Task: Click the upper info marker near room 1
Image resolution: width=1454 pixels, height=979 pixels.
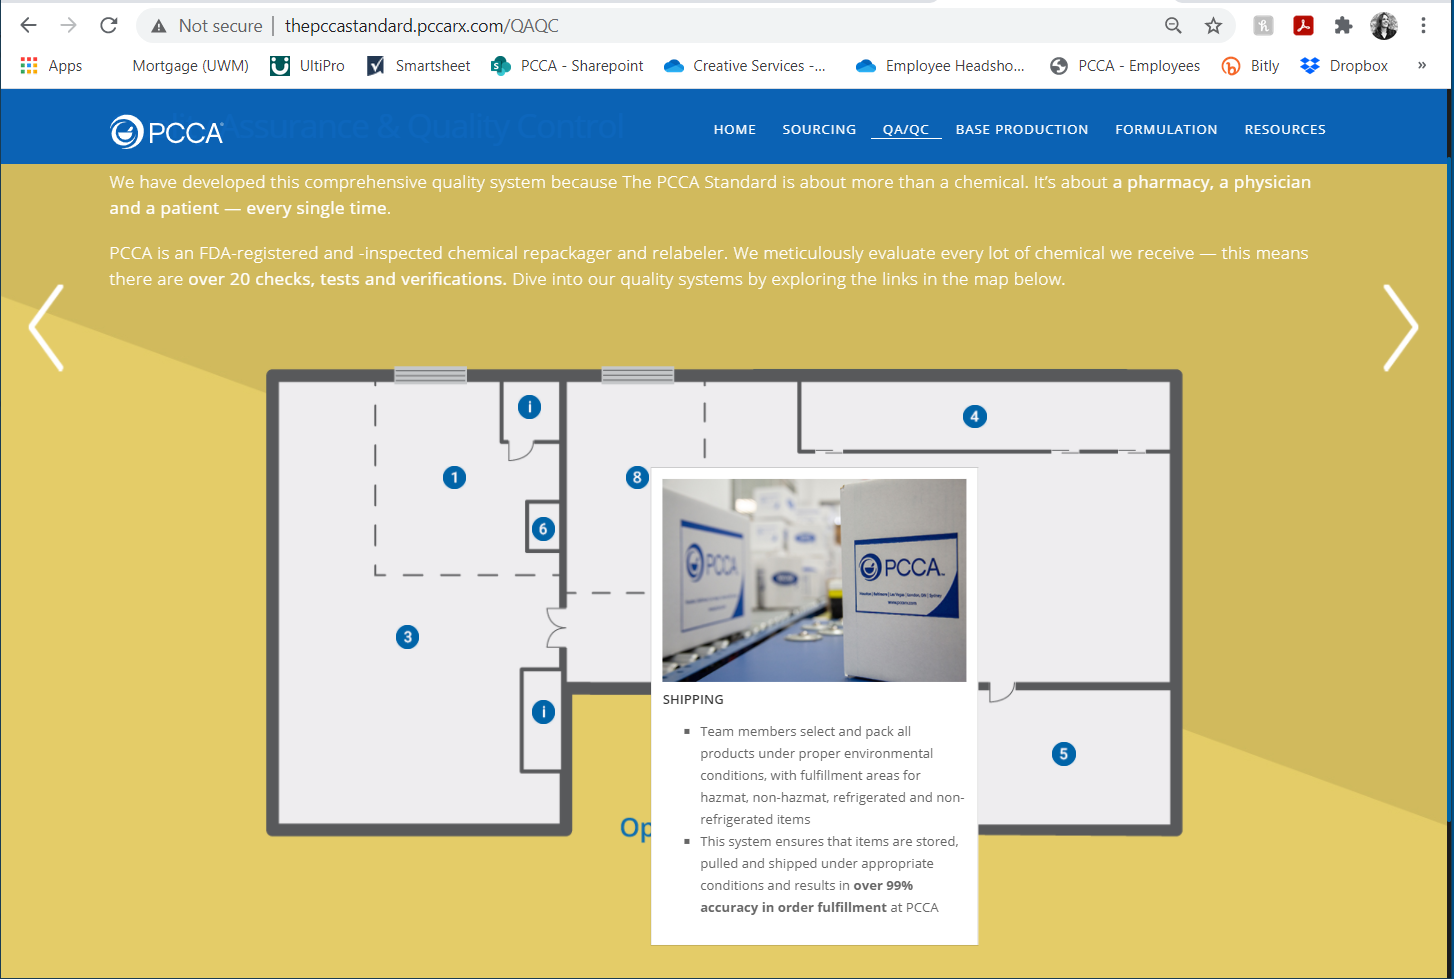Action: [x=529, y=407]
